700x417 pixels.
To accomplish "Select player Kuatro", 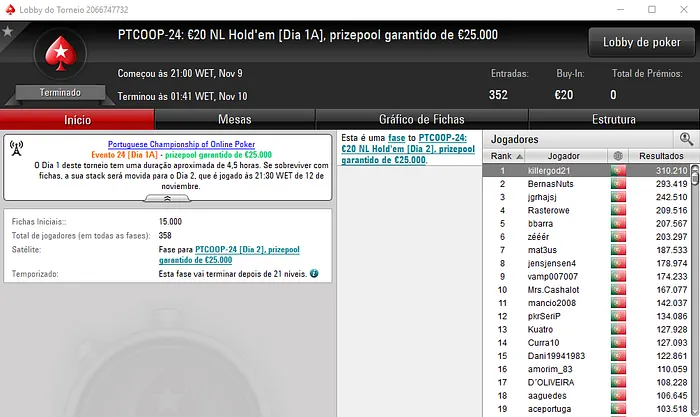I will pyautogui.click(x=540, y=329).
